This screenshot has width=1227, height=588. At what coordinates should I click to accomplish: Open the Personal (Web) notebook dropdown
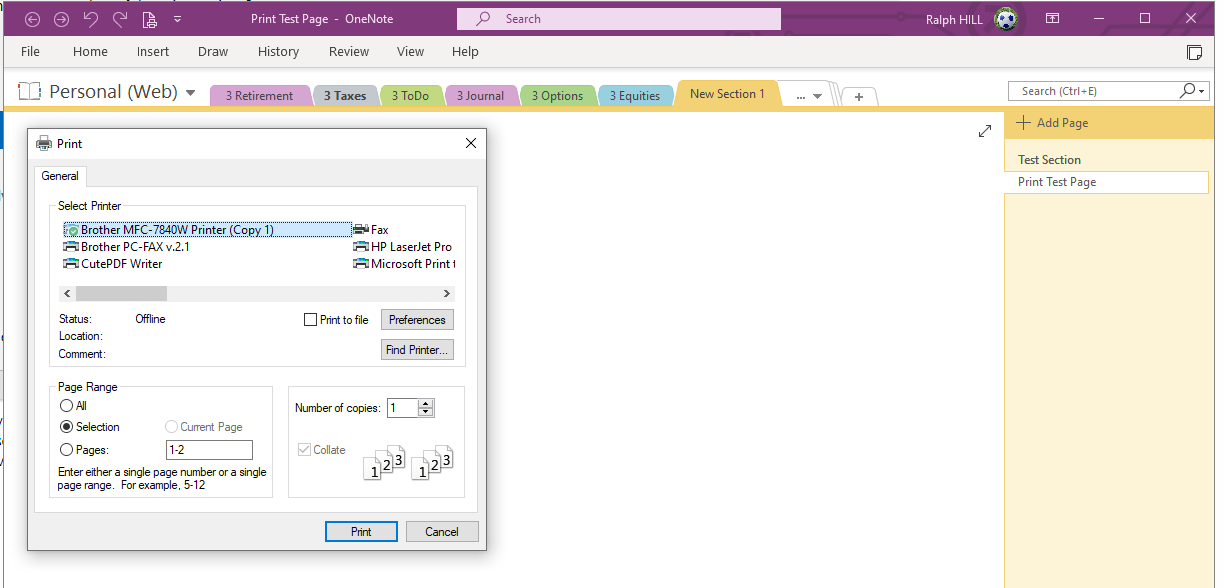[x=191, y=91]
